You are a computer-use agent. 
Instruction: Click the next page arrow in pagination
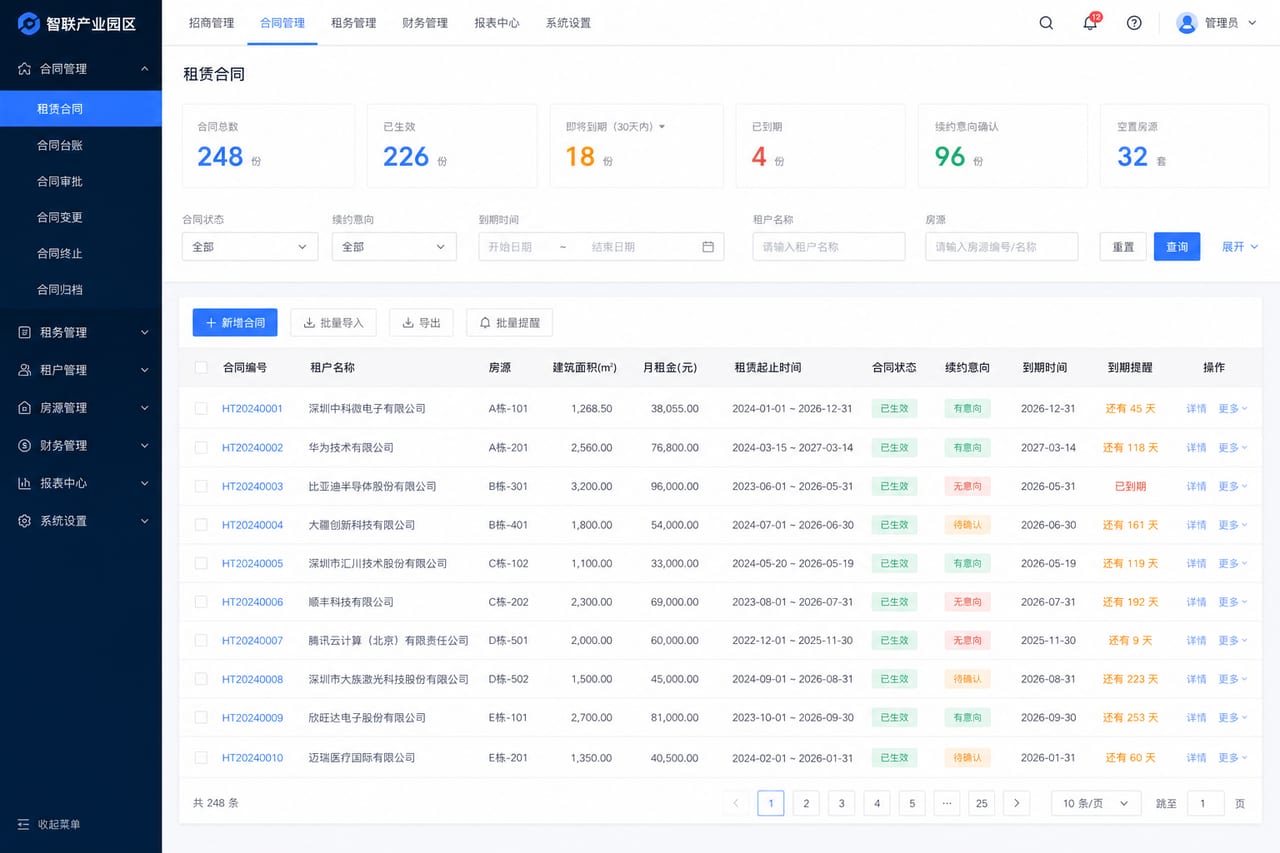click(1017, 803)
